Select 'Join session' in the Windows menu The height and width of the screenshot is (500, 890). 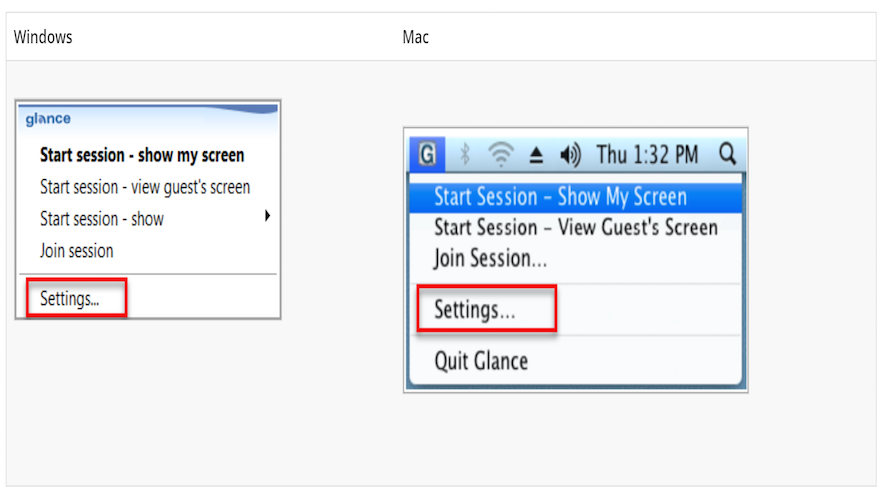77,251
